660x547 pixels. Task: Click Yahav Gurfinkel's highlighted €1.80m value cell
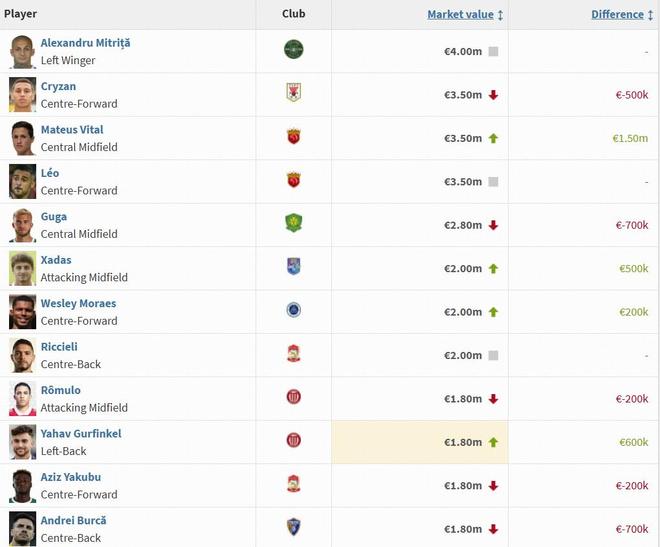pos(419,442)
